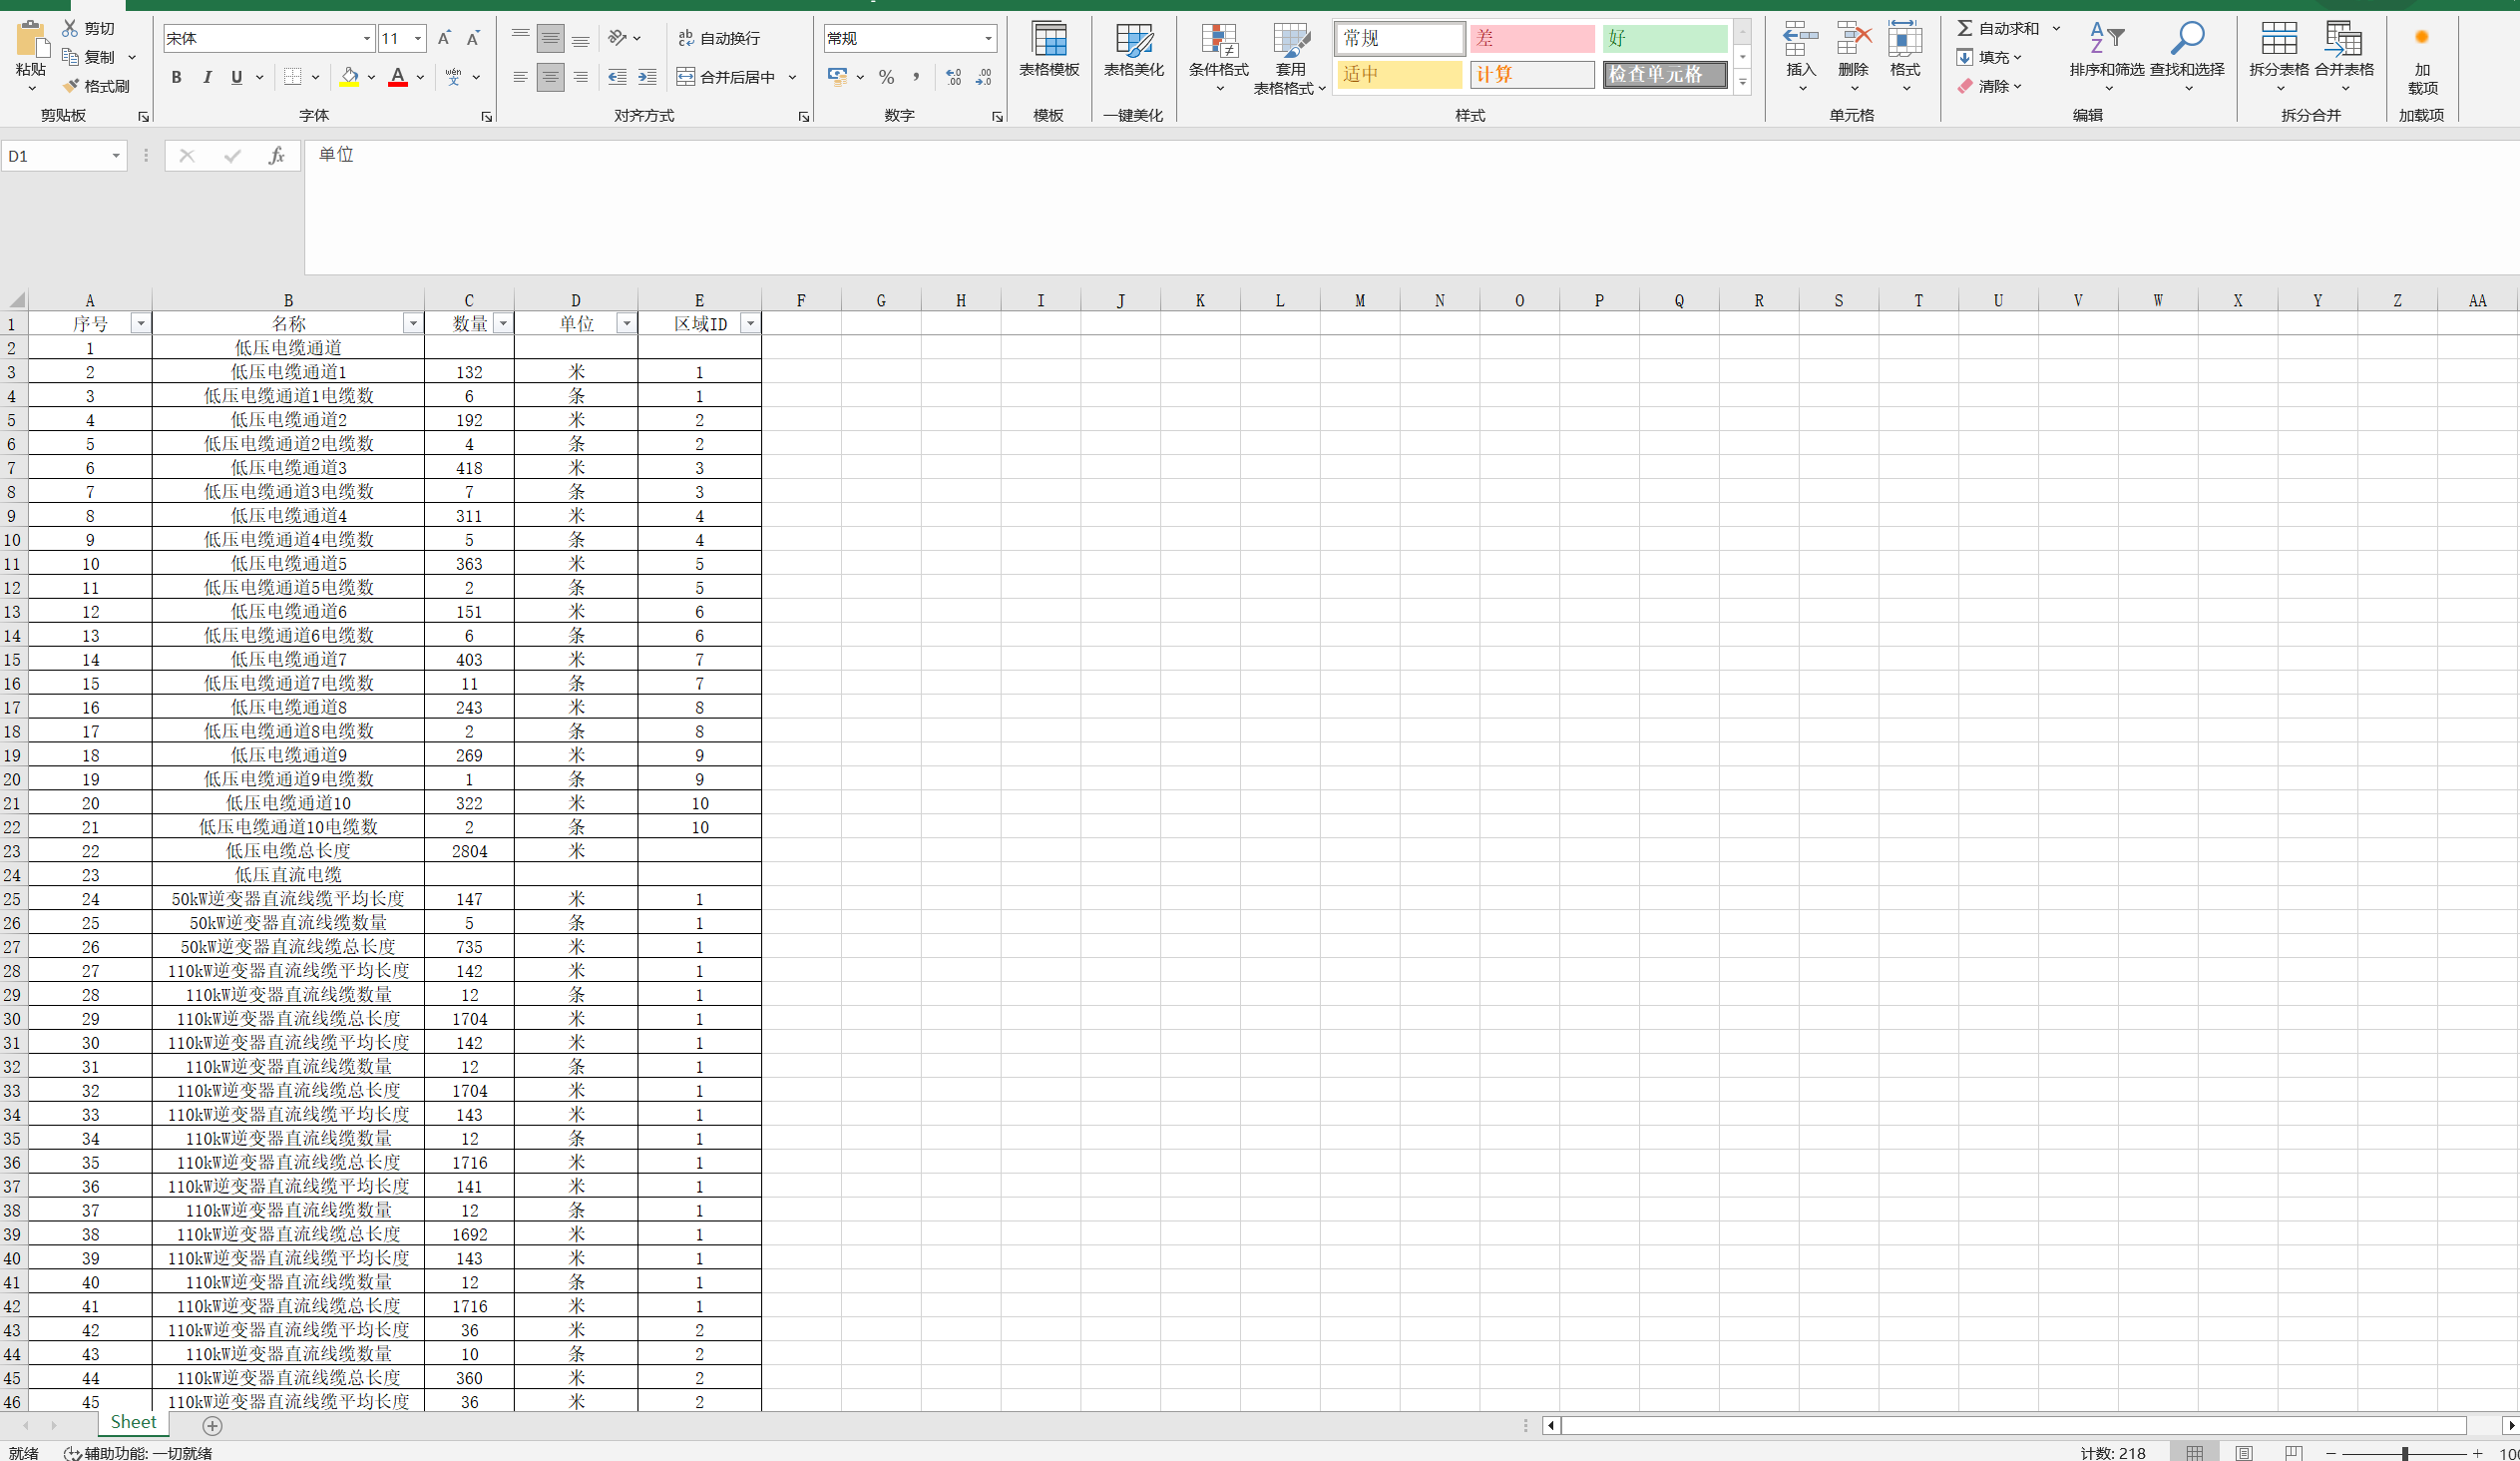Increase font size with larger A

[444, 38]
